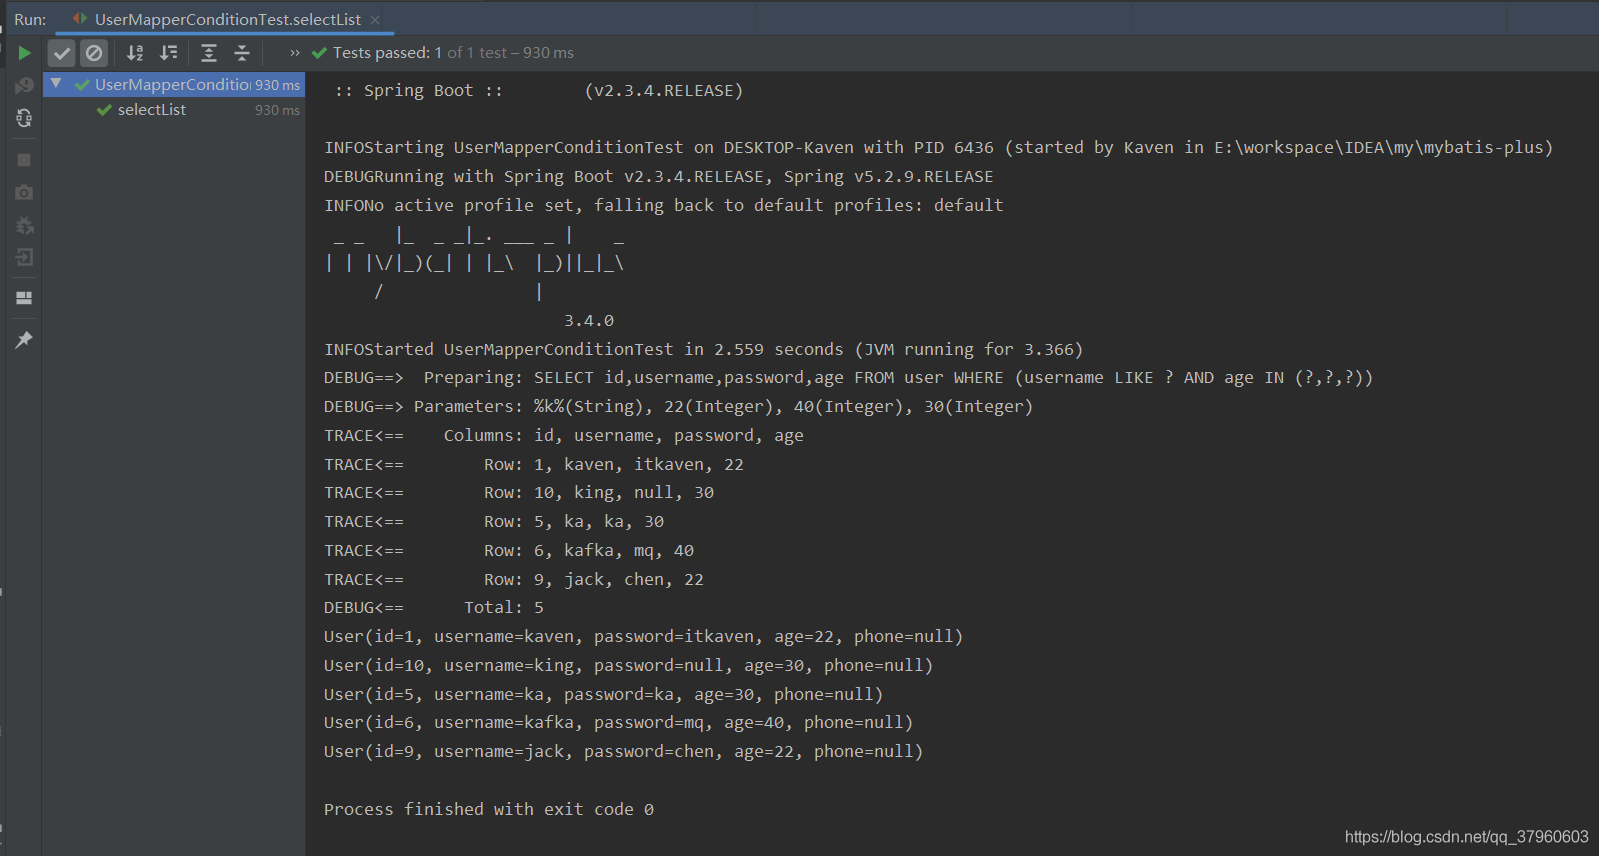Toggle Show Ignored tests button
Screen dimensions: 1599x856
click(x=94, y=53)
